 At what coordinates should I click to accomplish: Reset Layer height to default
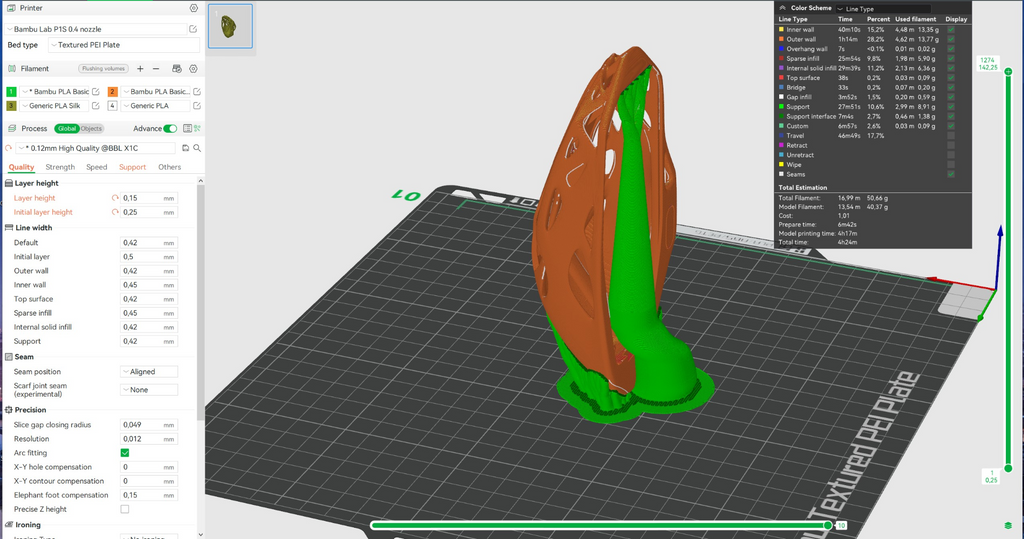coord(115,198)
